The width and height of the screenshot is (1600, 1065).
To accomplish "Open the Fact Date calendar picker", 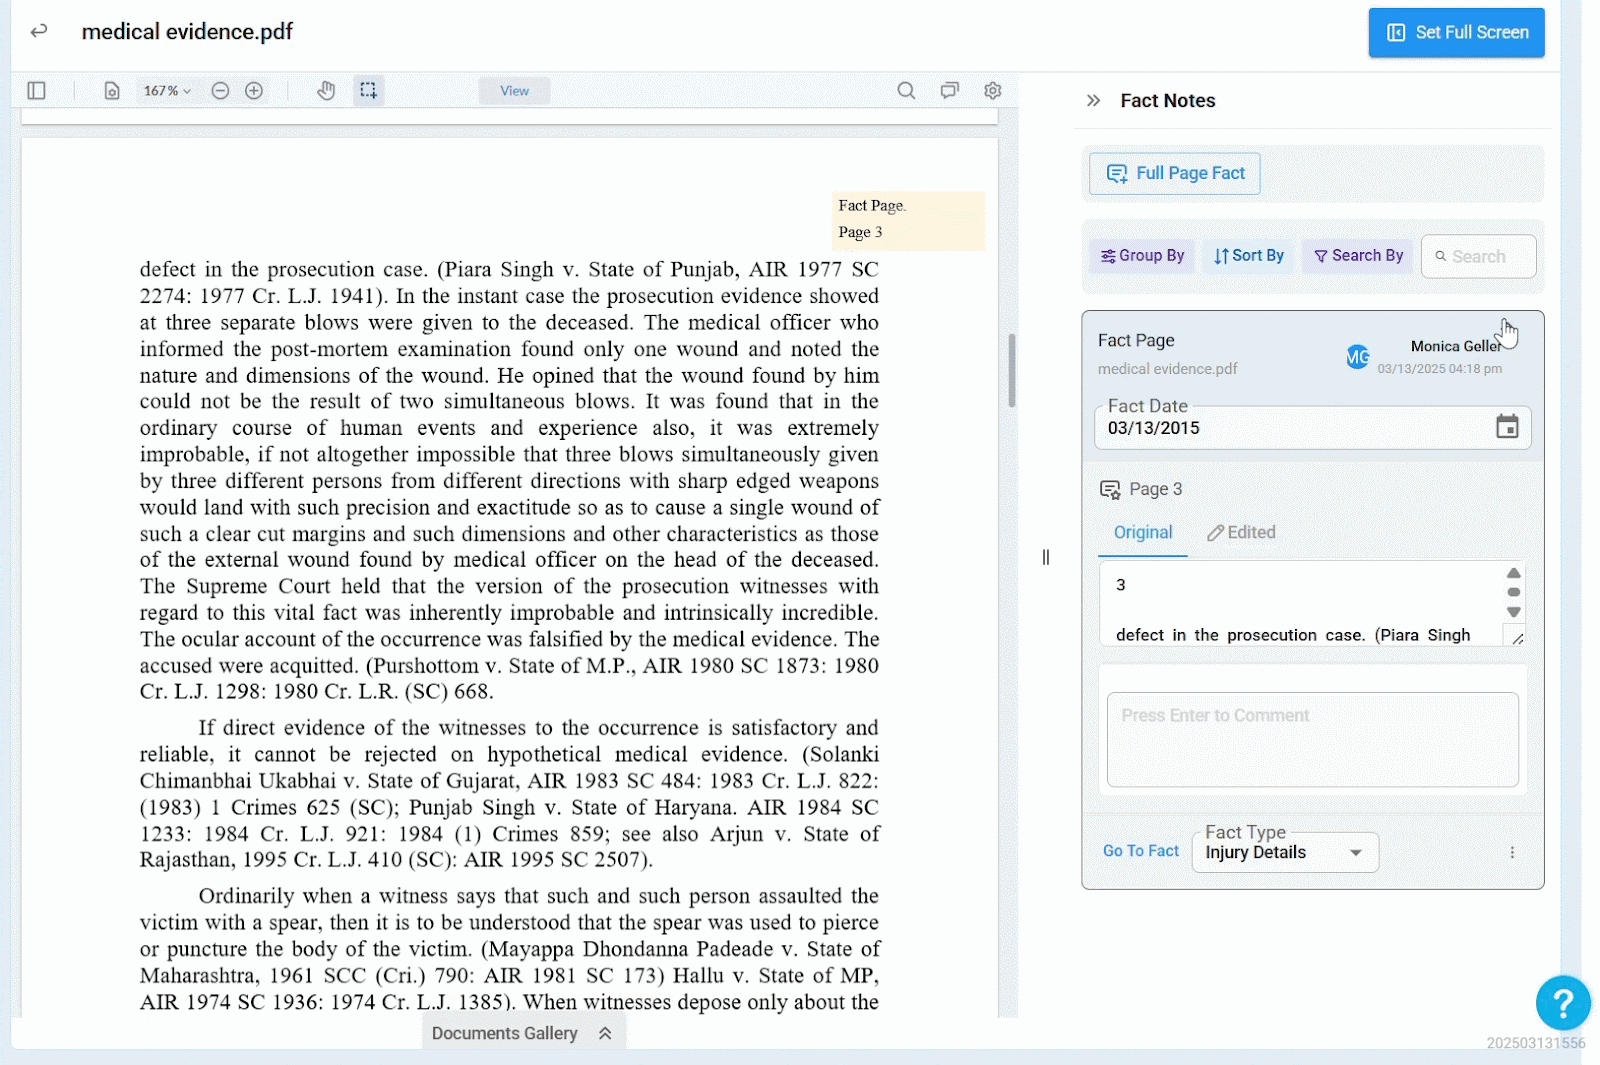I will point(1507,427).
